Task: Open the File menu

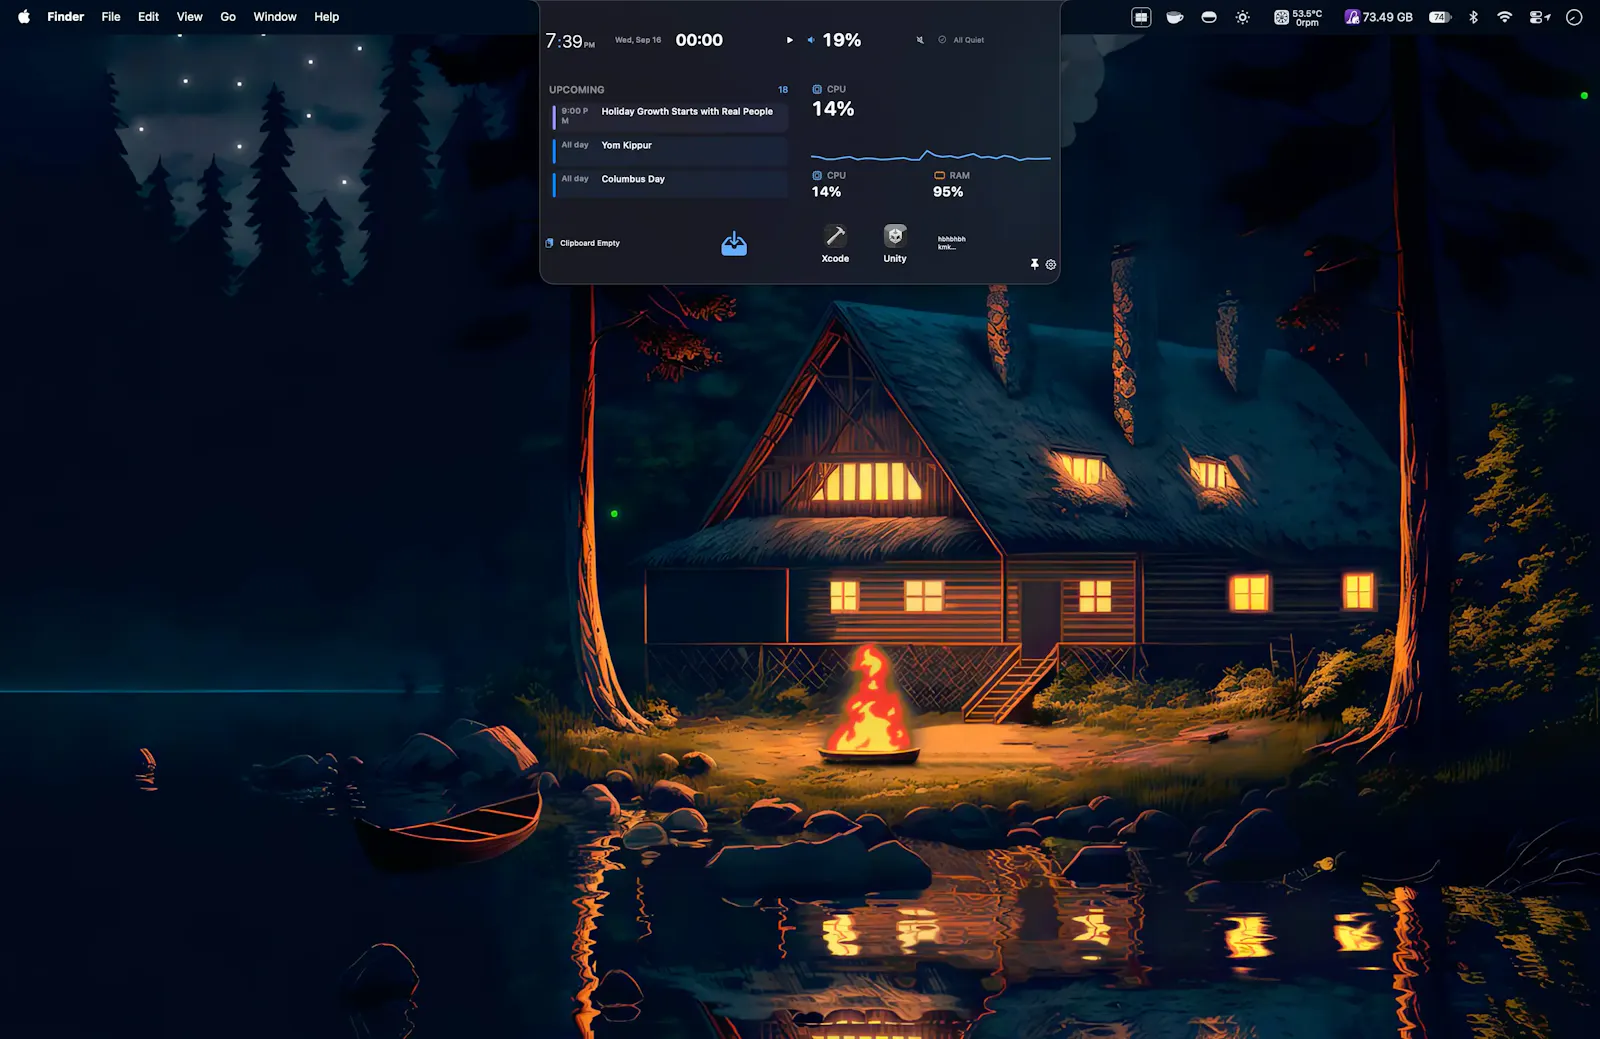Action: (x=111, y=17)
